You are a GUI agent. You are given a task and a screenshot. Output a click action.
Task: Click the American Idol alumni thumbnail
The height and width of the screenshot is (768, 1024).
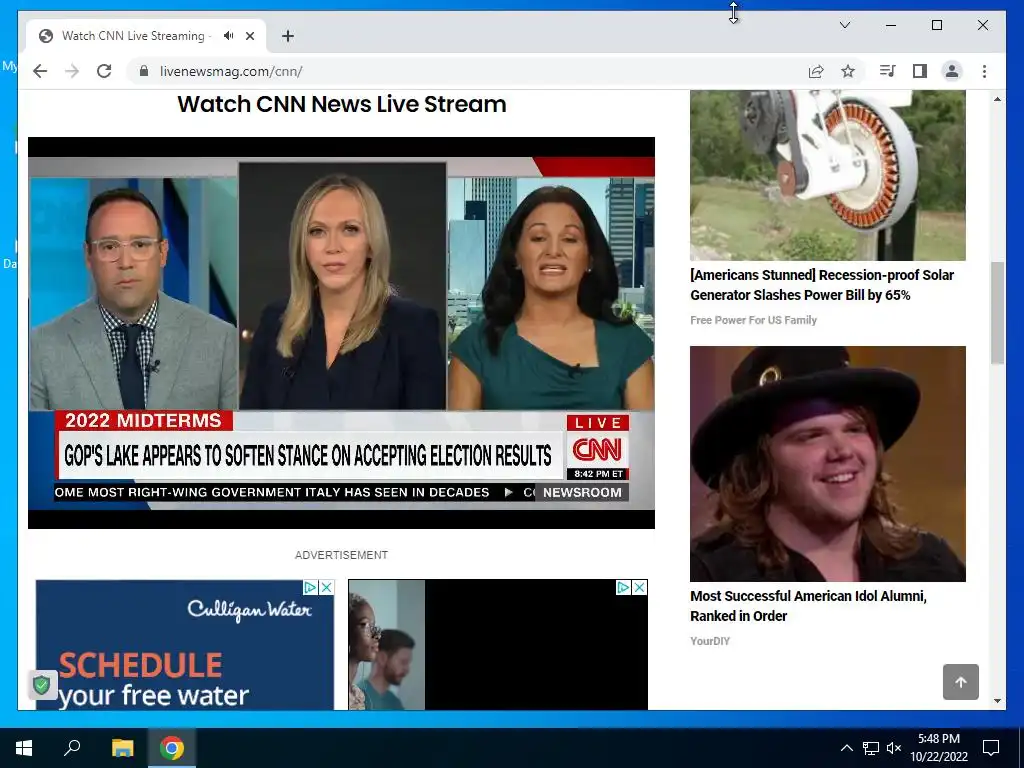827,464
